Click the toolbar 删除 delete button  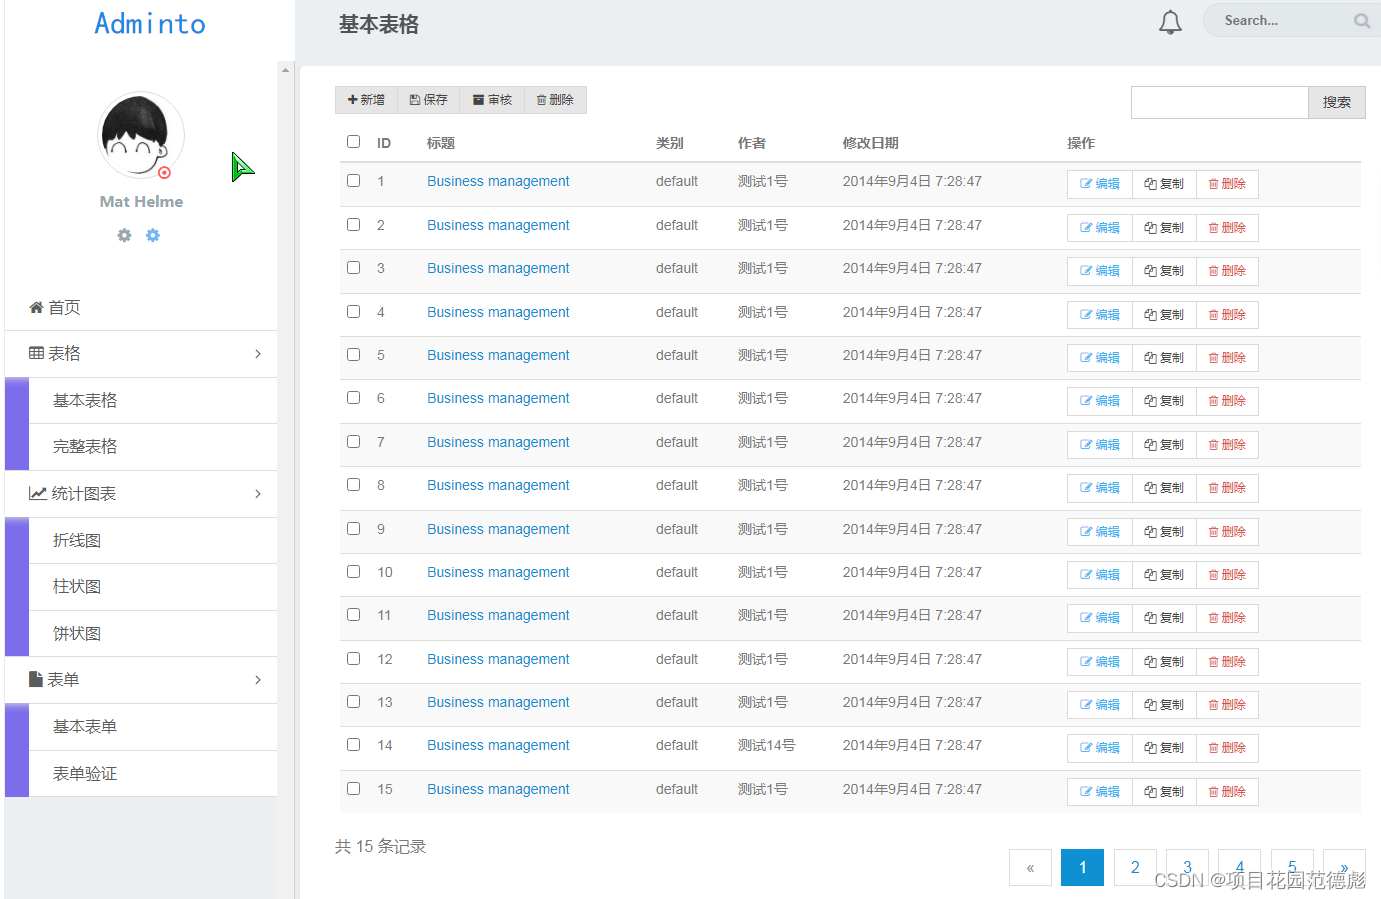pos(555,100)
